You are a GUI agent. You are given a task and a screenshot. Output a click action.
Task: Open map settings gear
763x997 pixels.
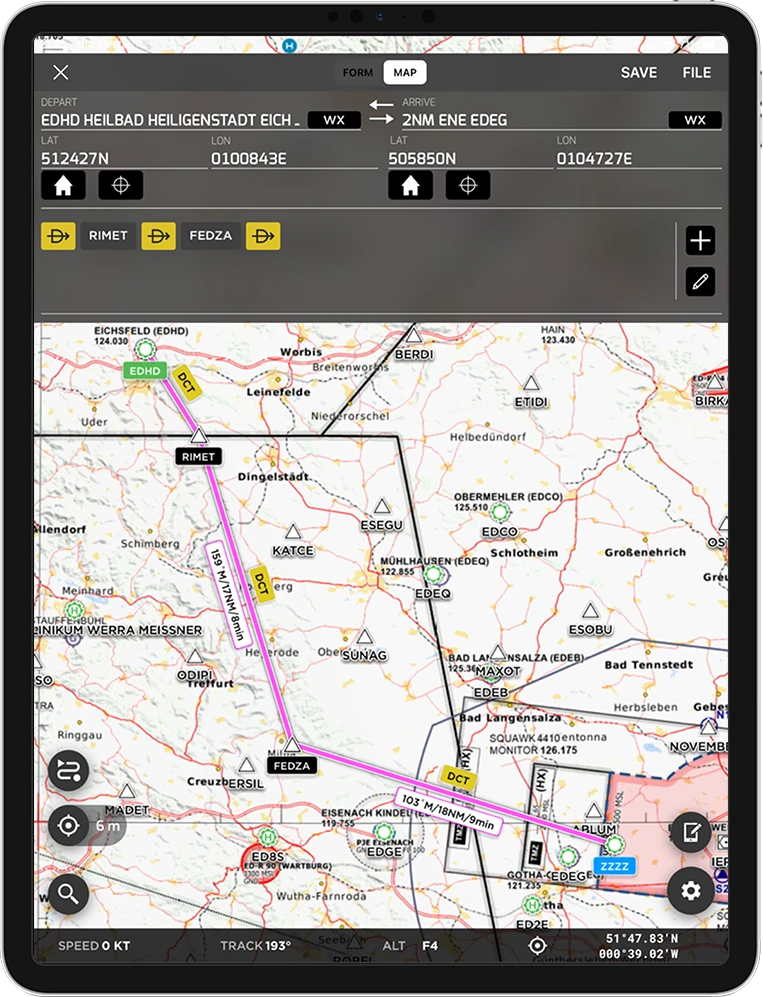[x=691, y=891]
